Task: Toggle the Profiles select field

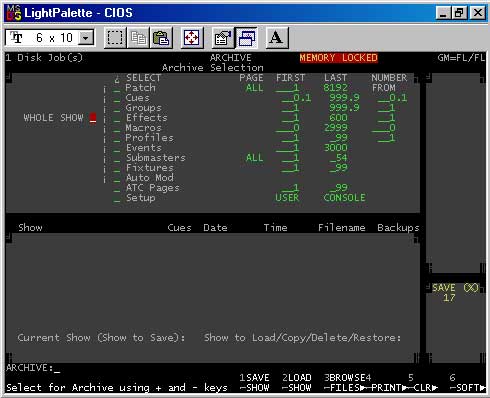Action: click(117, 139)
